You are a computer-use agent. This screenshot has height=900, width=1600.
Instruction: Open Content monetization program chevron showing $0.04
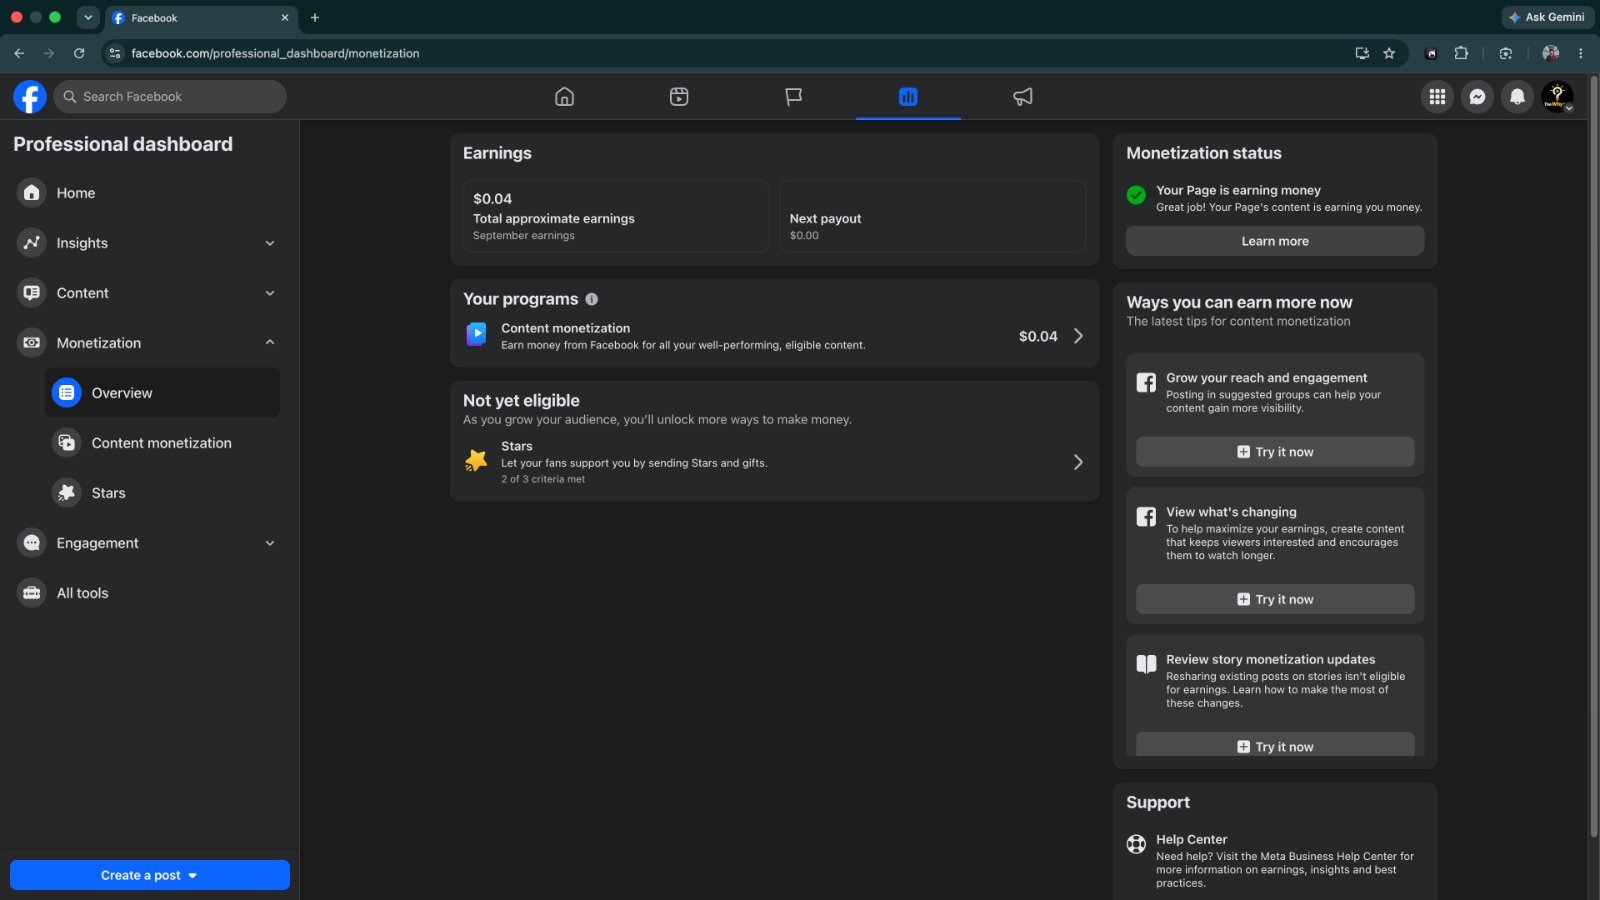click(x=1078, y=336)
